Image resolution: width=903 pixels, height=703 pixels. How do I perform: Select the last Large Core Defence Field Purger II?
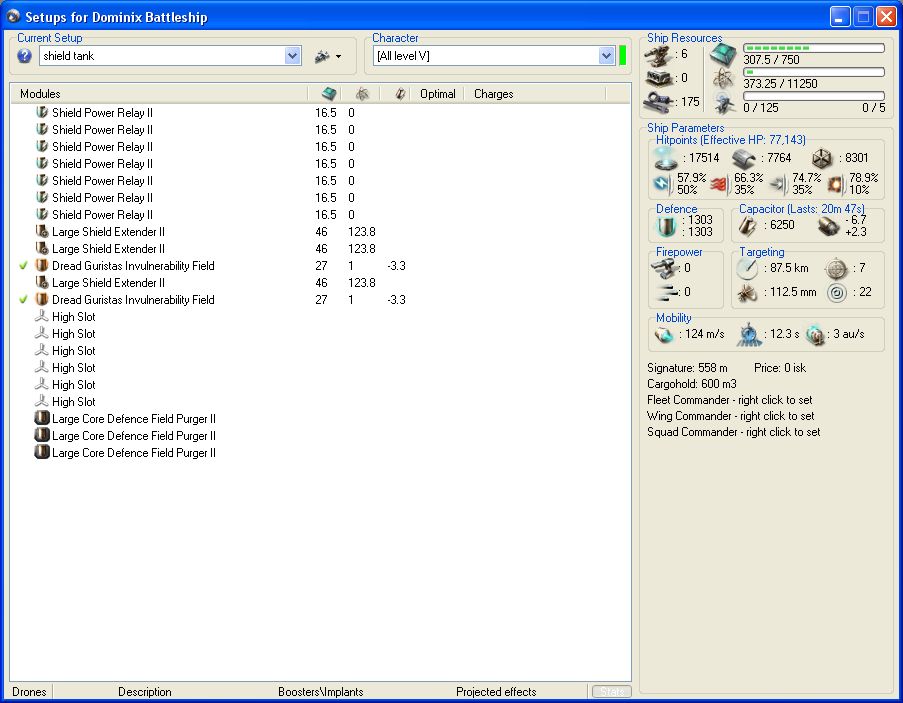(320, 453)
